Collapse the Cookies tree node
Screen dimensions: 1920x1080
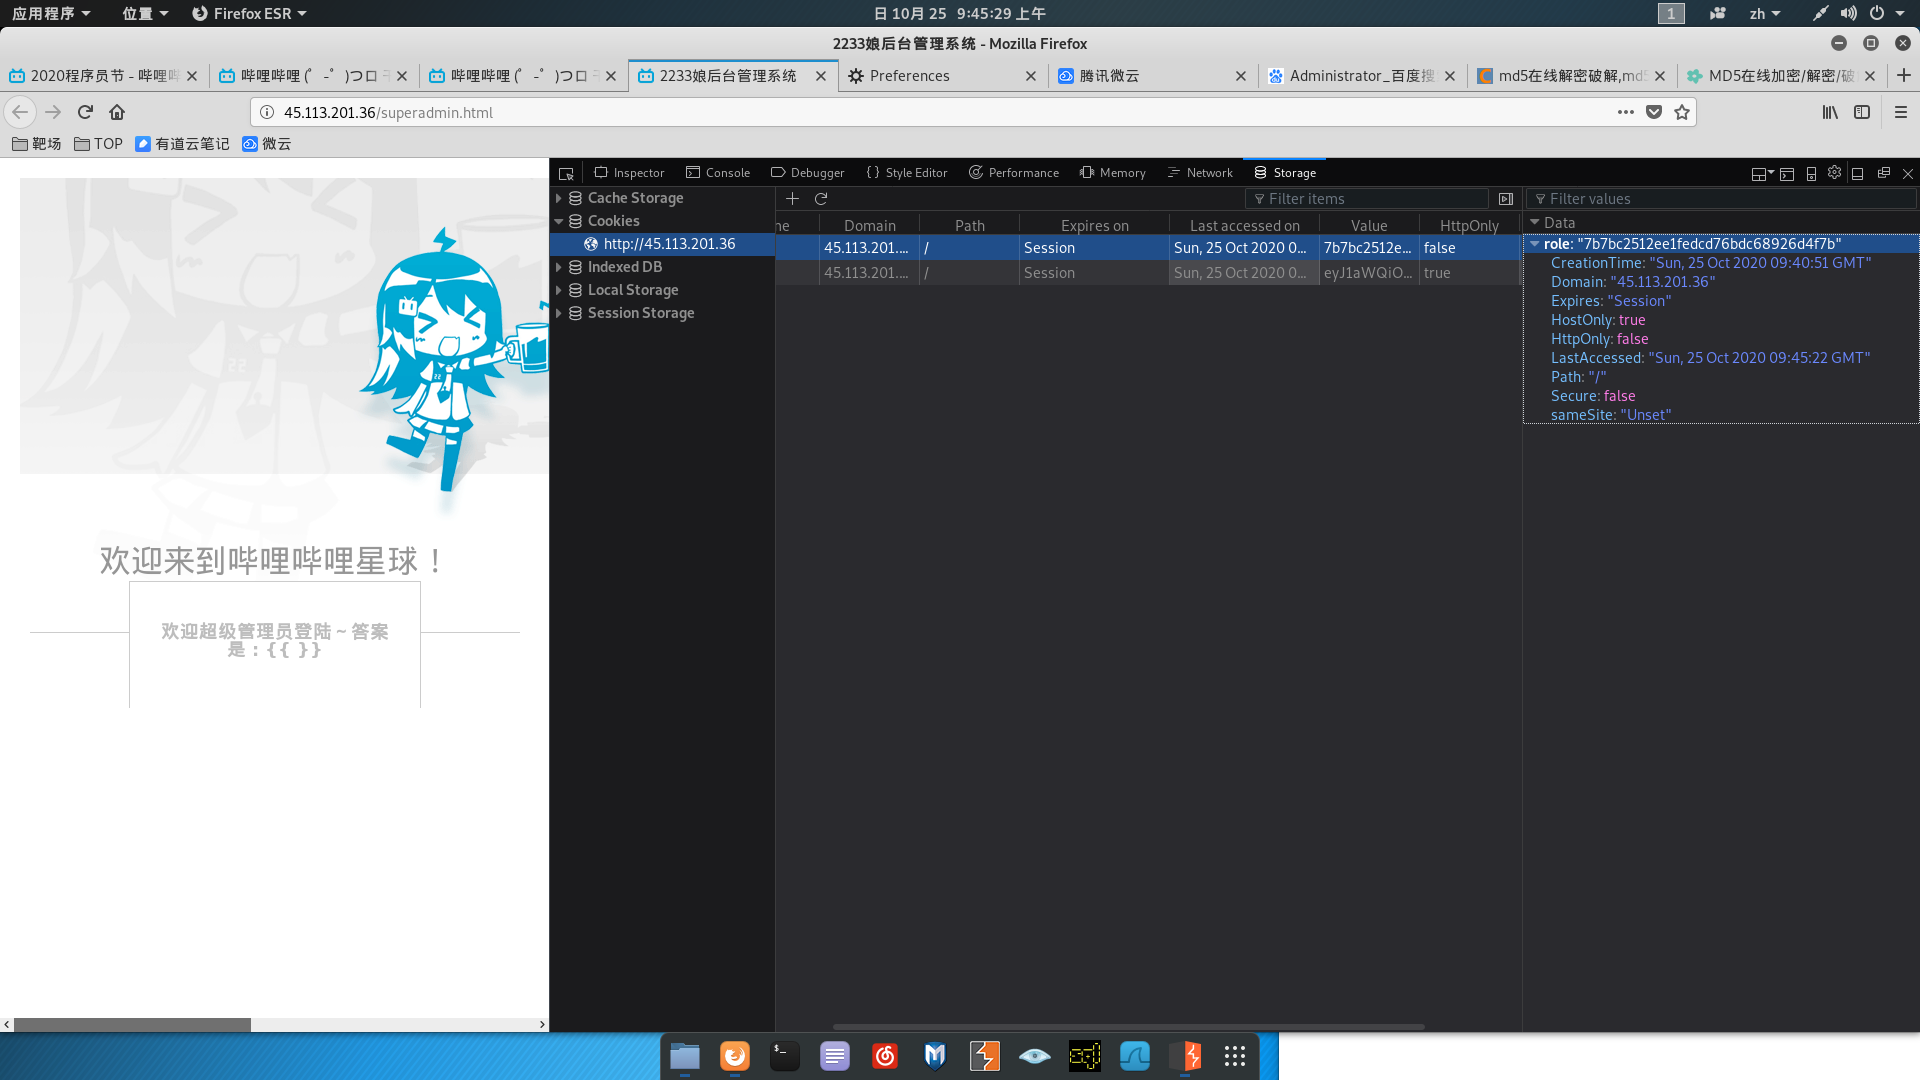(559, 221)
